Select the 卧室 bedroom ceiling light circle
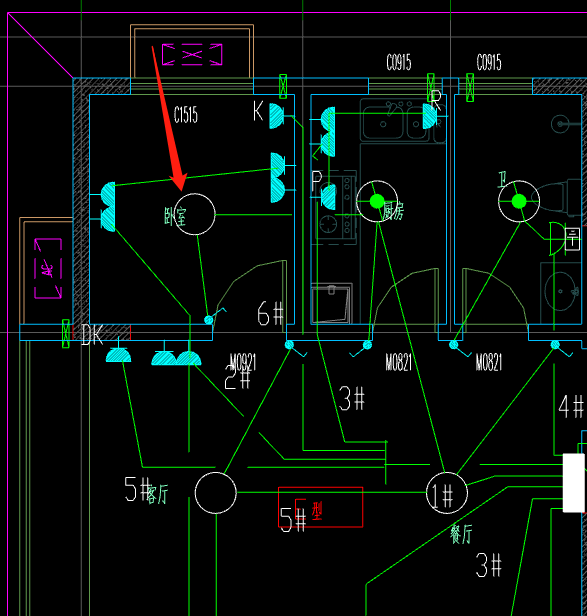 [x=194, y=214]
